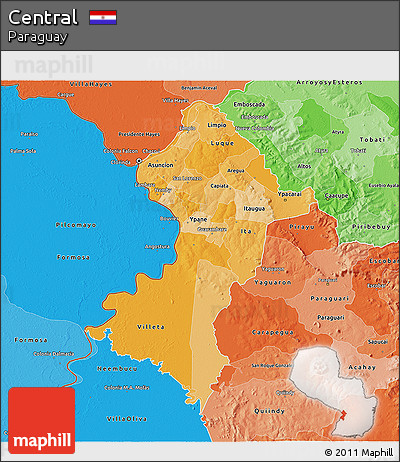This screenshot has width=400, height=462.
Task: Select the "Luque" map label
Action: (x=222, y=143)
